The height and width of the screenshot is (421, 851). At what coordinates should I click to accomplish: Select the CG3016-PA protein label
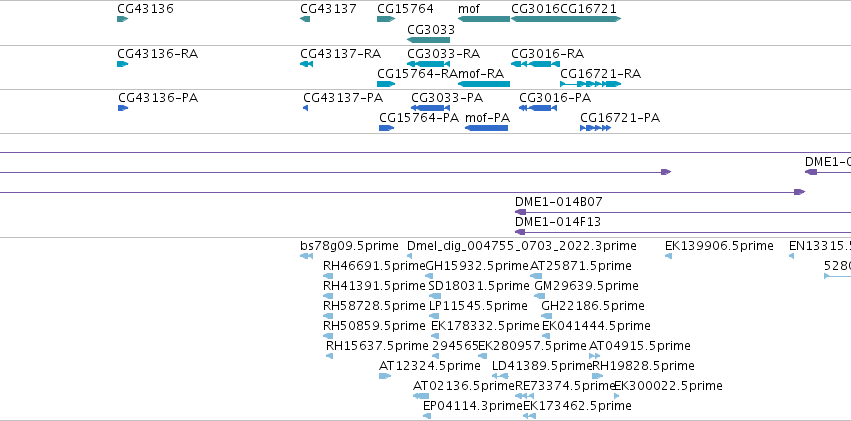coord(555,98)
